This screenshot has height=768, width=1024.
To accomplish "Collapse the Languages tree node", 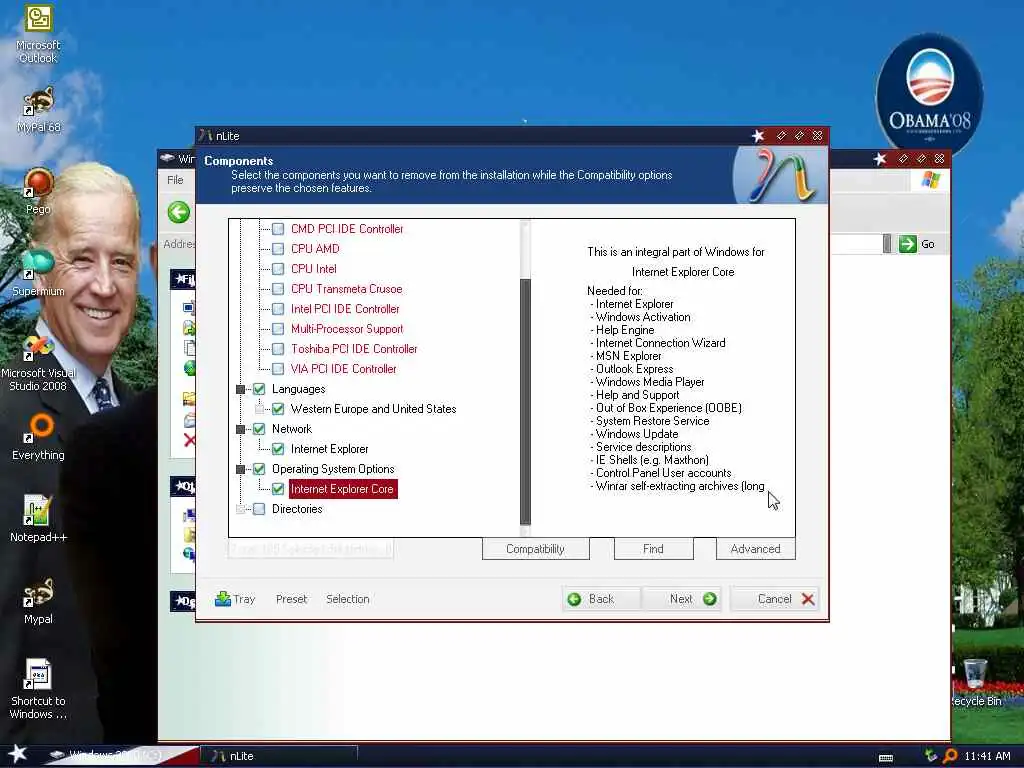I will pos(240,389).
